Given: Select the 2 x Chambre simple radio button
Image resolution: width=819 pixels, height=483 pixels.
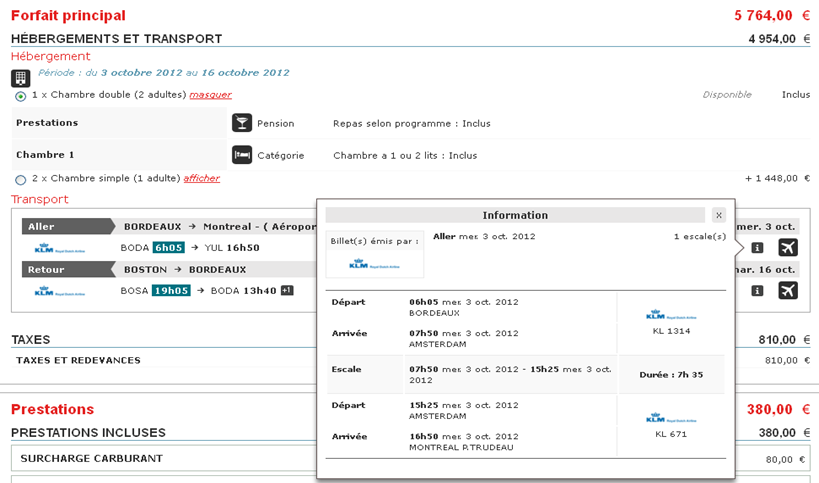Looking at the screenshot, I should 21,179.
